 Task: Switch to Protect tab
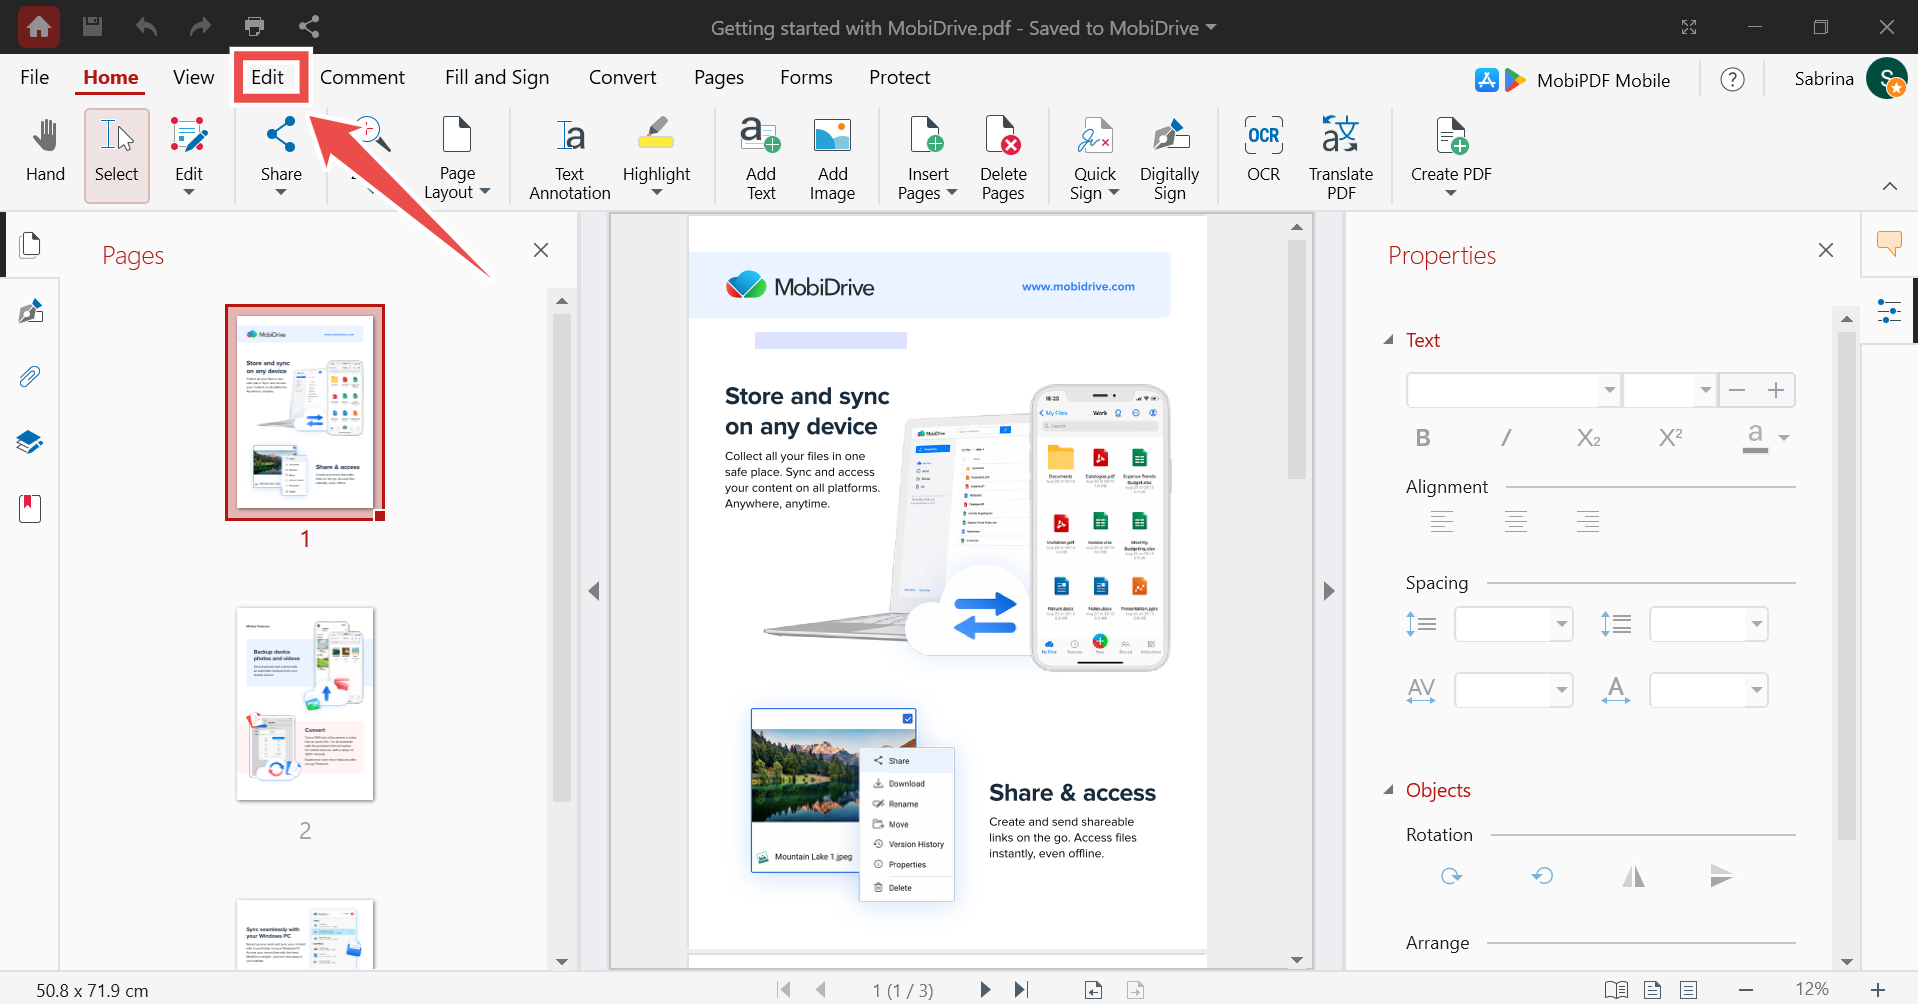(899, 77)
